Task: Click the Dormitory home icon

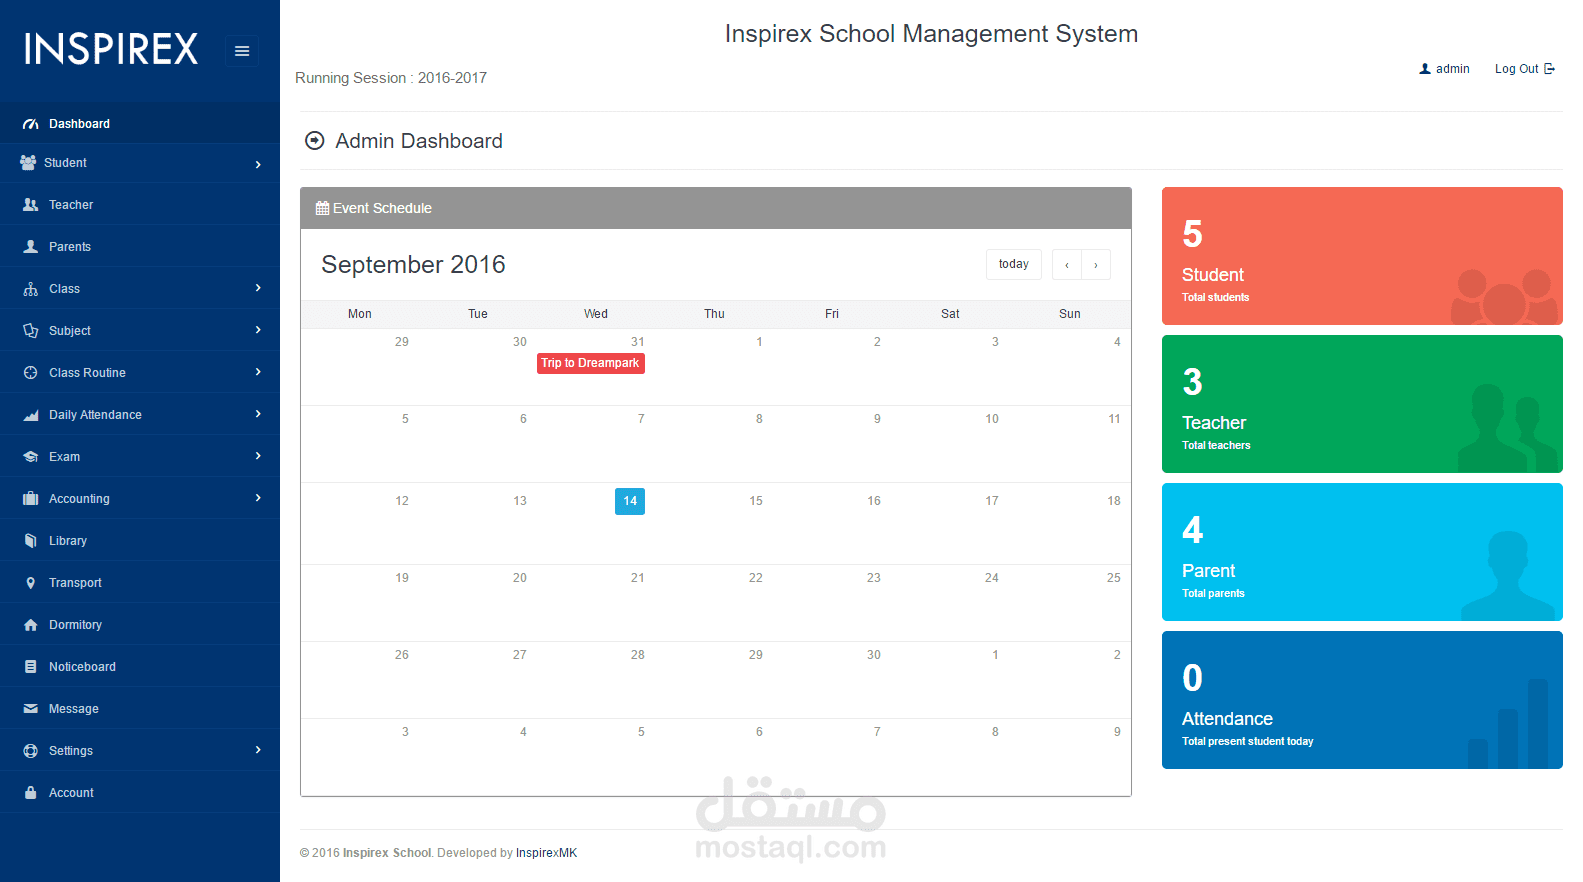Action: pos(31,625)
